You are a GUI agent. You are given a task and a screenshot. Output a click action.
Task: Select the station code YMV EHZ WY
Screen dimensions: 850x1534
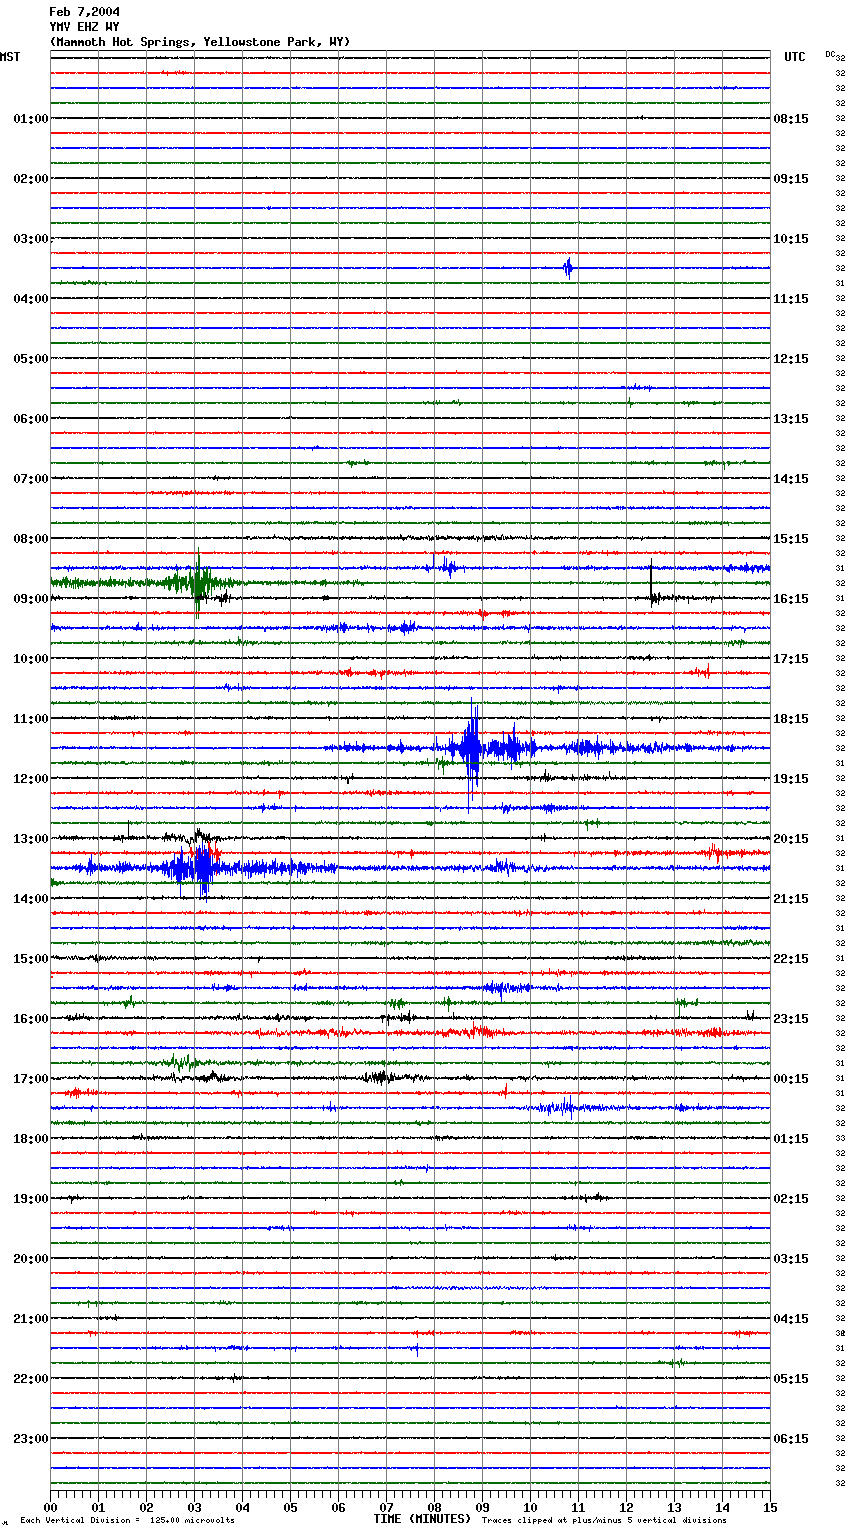click(84, 27)
